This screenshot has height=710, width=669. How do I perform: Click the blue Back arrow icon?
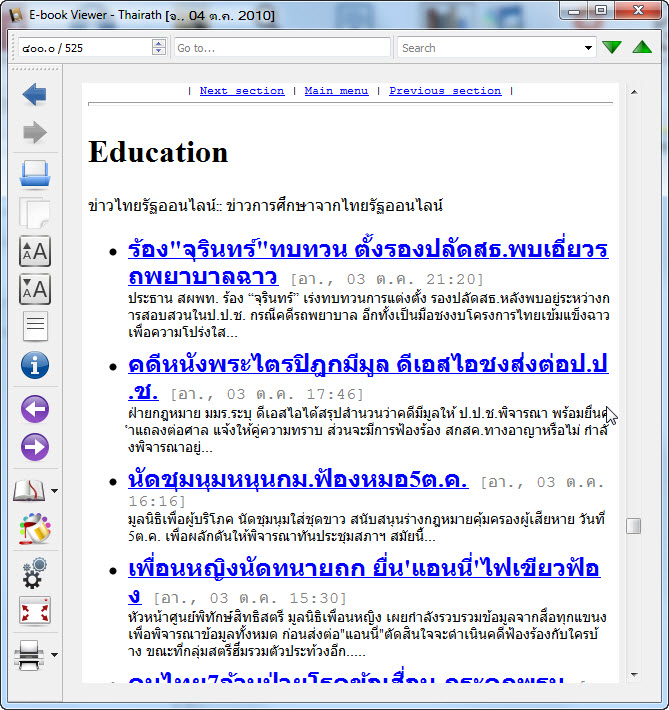tap(34, 95)
